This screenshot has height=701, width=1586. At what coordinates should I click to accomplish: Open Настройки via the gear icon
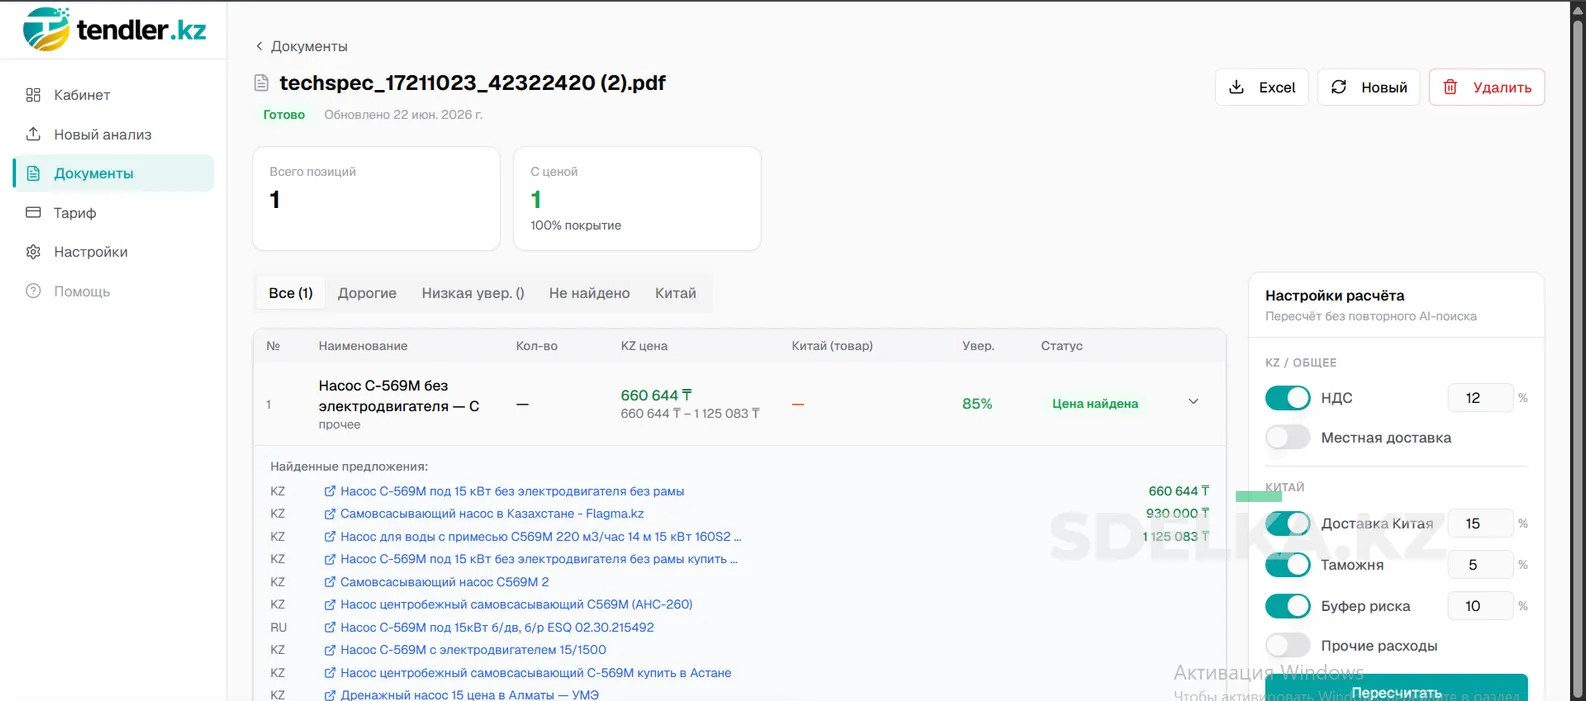[x=33, y=252]
